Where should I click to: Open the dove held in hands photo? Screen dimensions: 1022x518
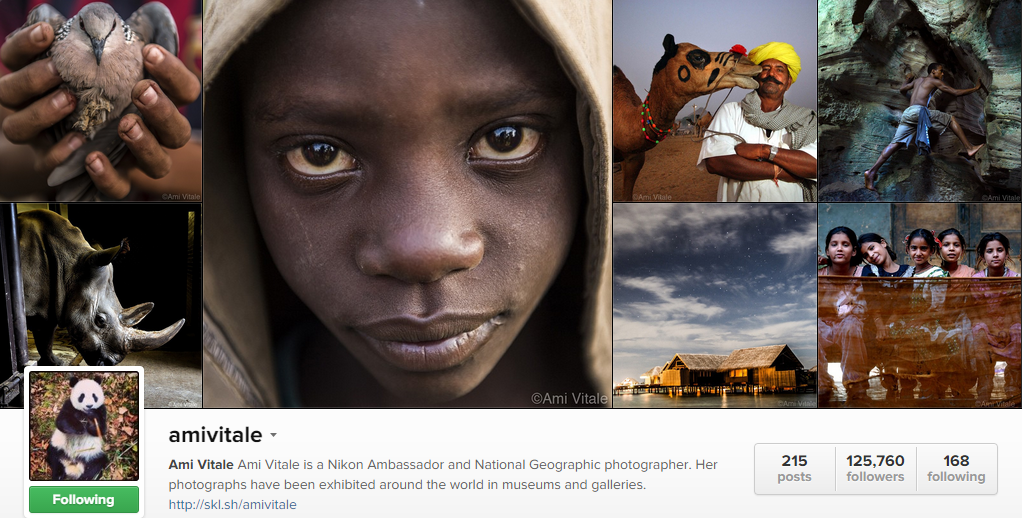(x=100, y=100)
